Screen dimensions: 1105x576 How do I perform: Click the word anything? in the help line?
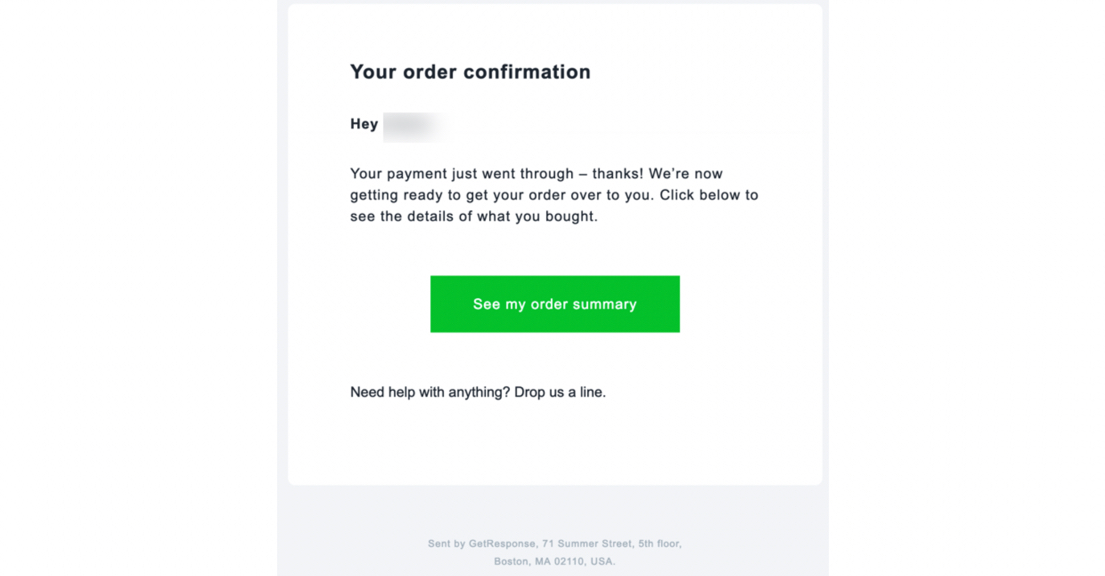pyautogui.click(x=479, y=393)
